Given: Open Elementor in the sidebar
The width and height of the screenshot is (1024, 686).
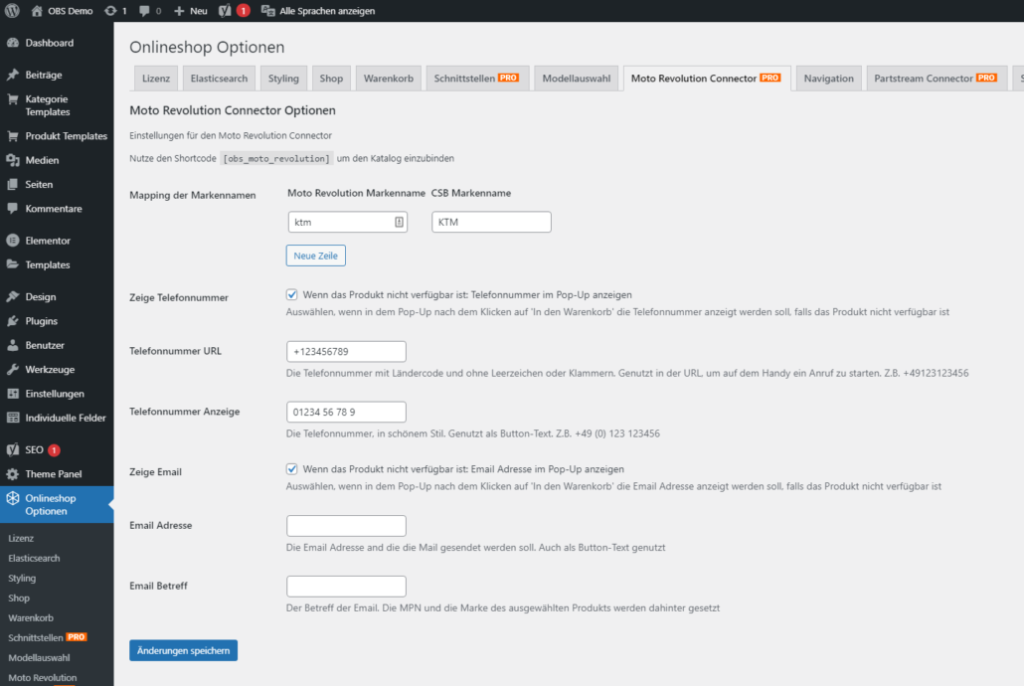Looking at the screenshot, I should [x=47, y=241].
